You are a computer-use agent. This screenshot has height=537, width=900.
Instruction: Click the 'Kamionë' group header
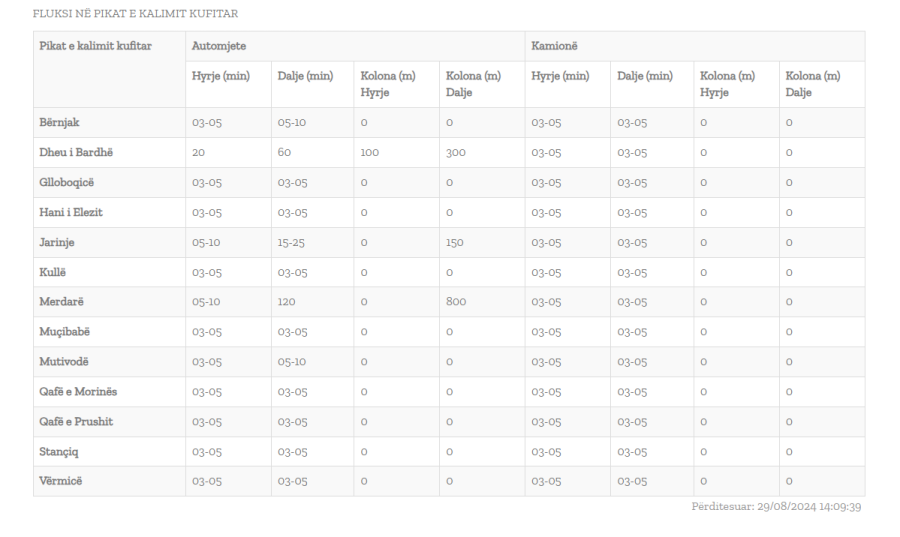pyautogui.click(x=554, y=46)
